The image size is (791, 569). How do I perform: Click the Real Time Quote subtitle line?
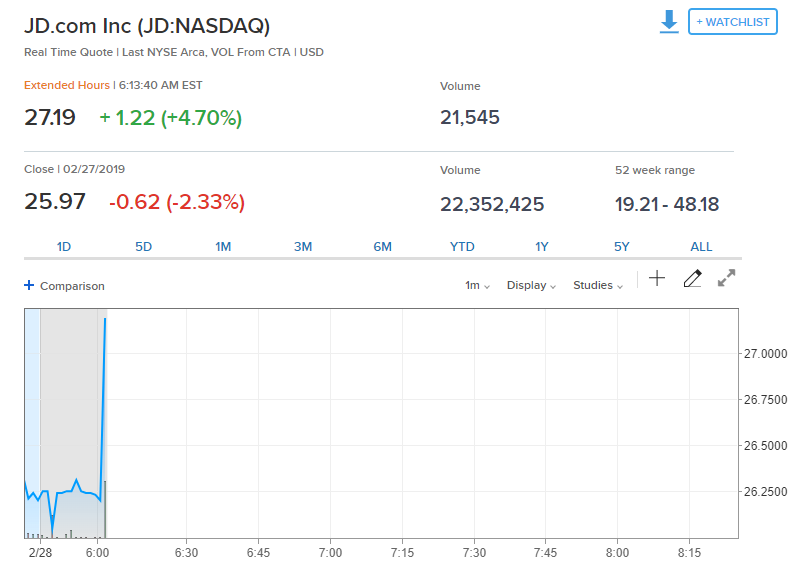coord(174,52)
